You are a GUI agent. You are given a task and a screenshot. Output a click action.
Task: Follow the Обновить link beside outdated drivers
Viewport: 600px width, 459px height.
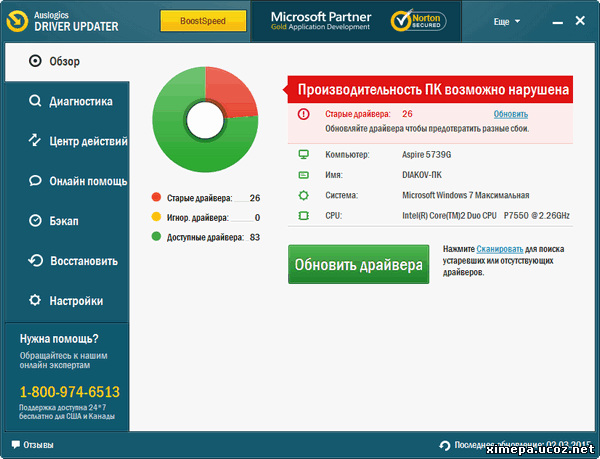pos(510,114)
